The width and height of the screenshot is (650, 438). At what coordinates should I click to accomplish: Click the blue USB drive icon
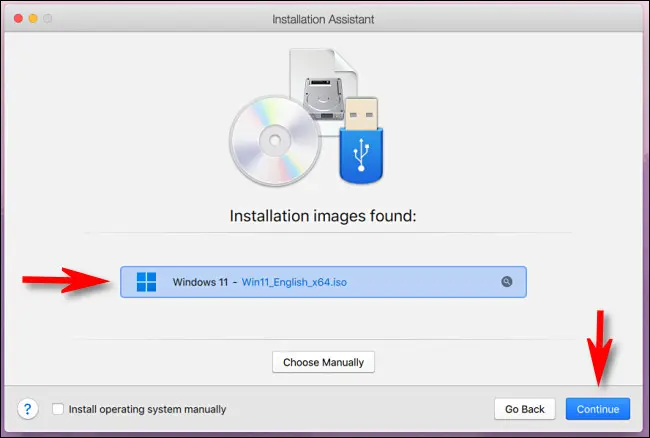click(x=362, y=140)
